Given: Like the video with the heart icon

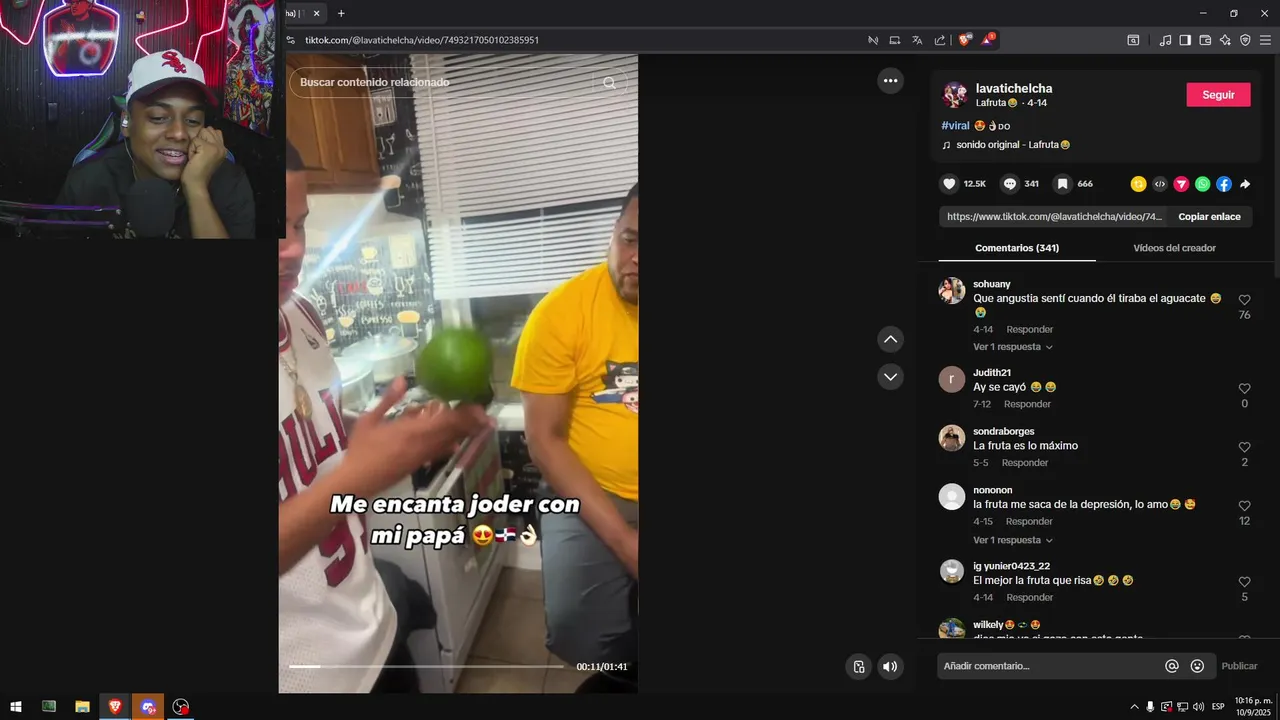Looking at the screenshot, I should [x=949, y=184].
